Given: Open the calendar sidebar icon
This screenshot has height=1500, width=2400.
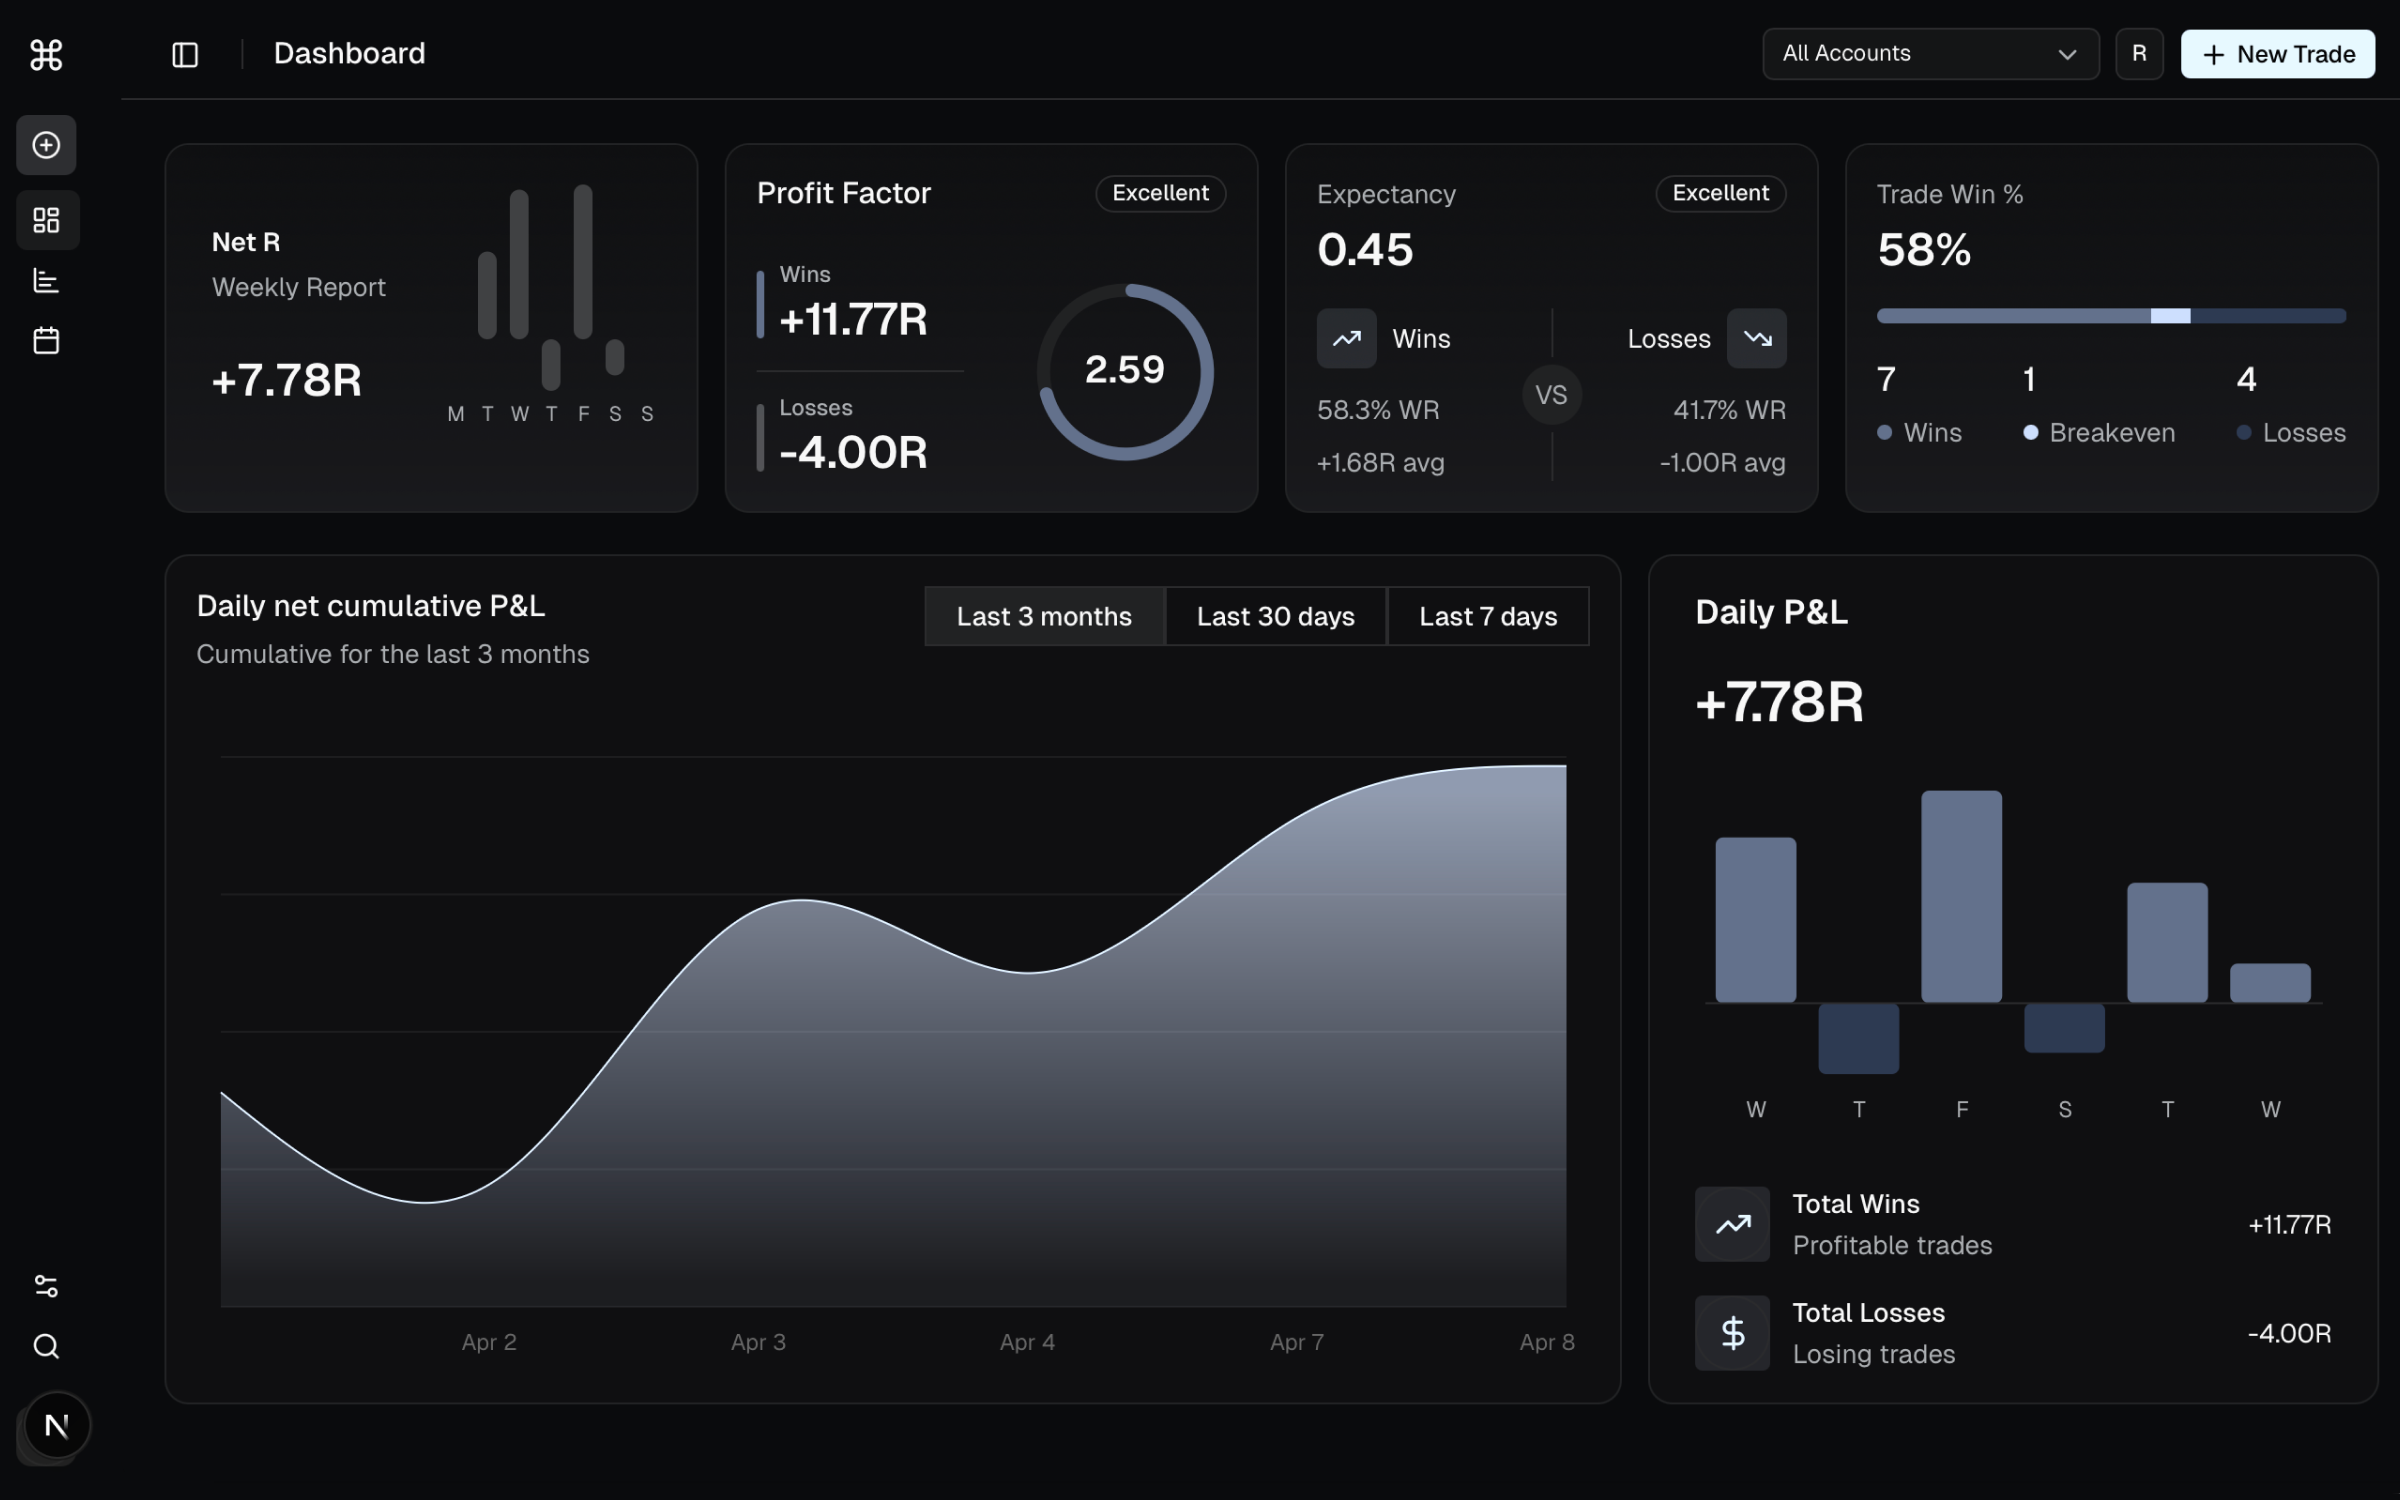Looking at the screenshot, I should click(x=46, y=341).
